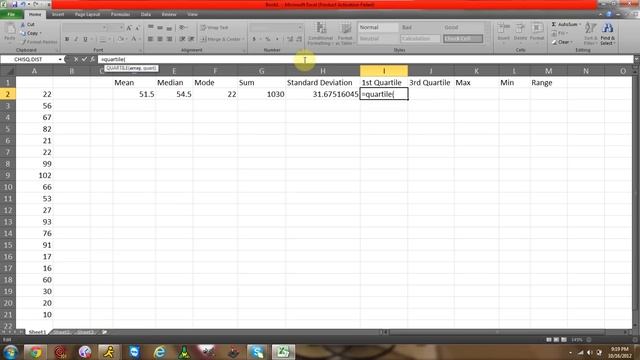The height and width of the screenshot is (360, 640).
Task: Click Decrease Indent icon
Action: 182,39
